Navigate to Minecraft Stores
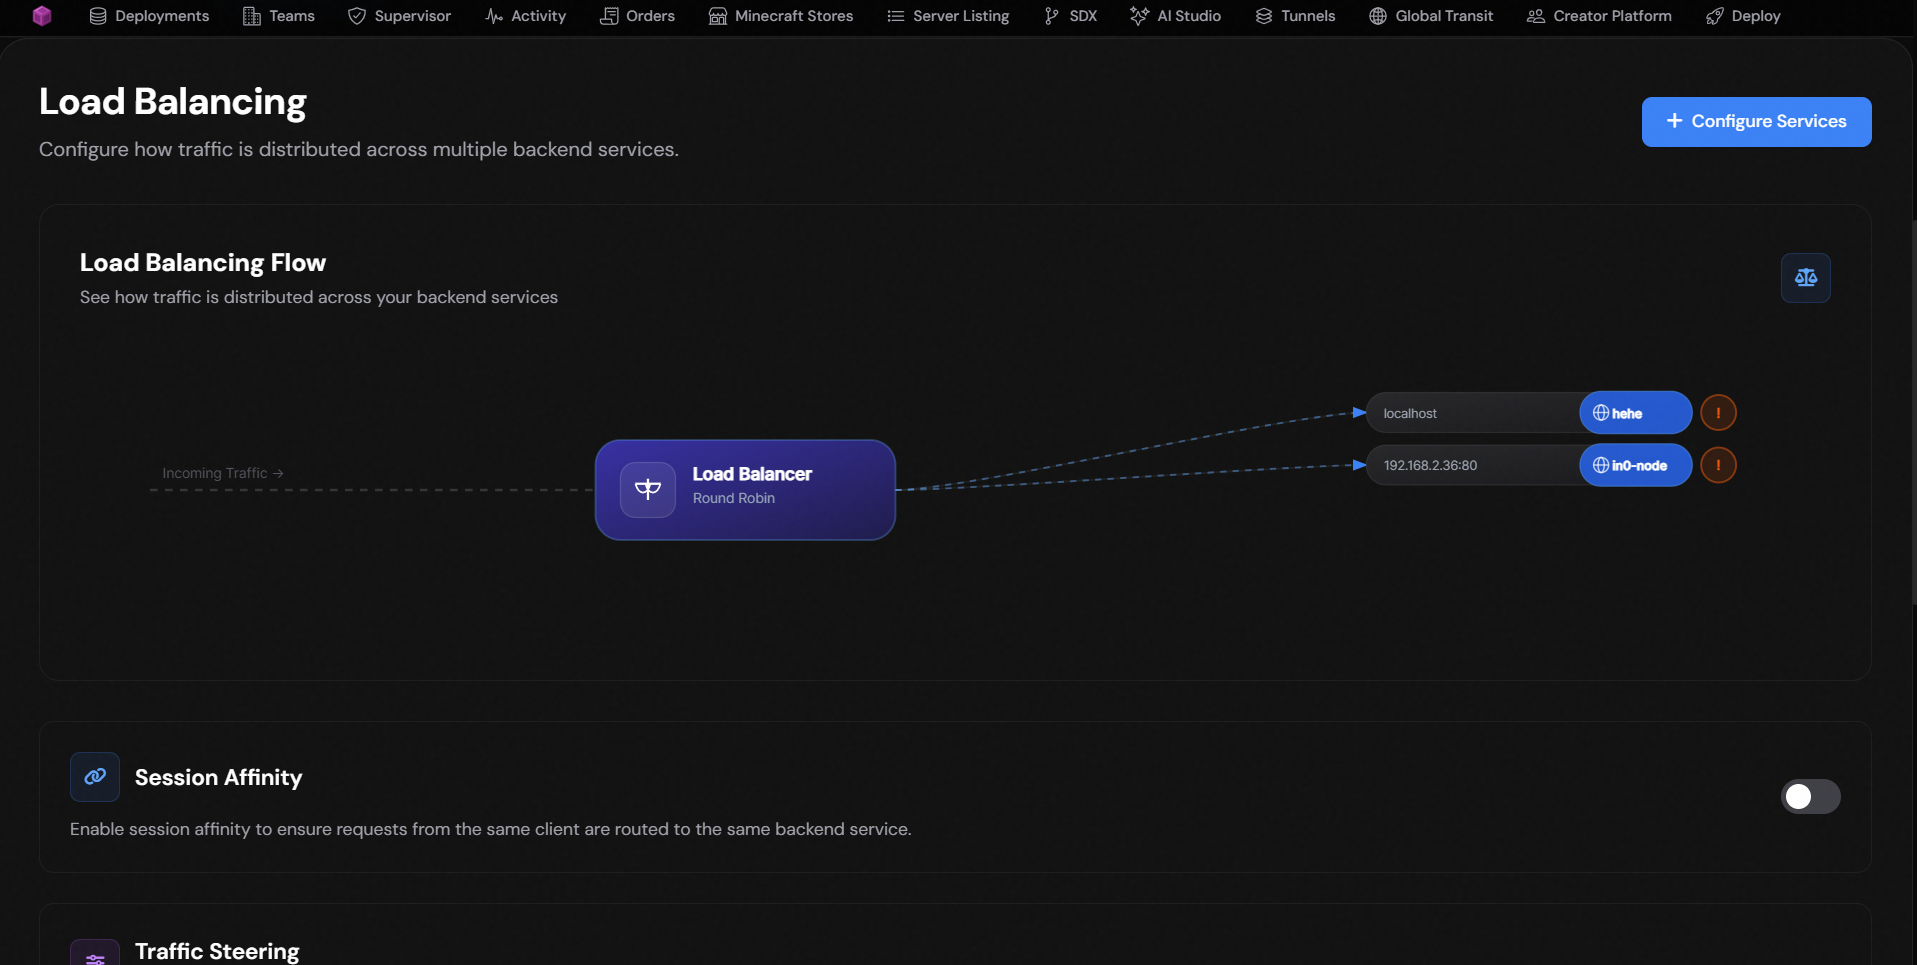The image size is (1917, 965). (781, 16)
